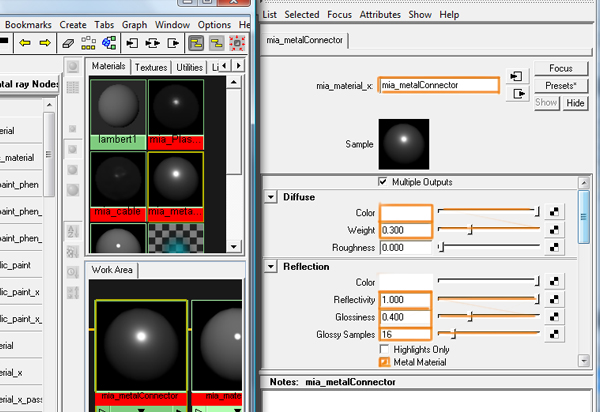Show input and output connections icon
Screen dimensions: 600x412
pyautogui.click(x=153, y=43)
